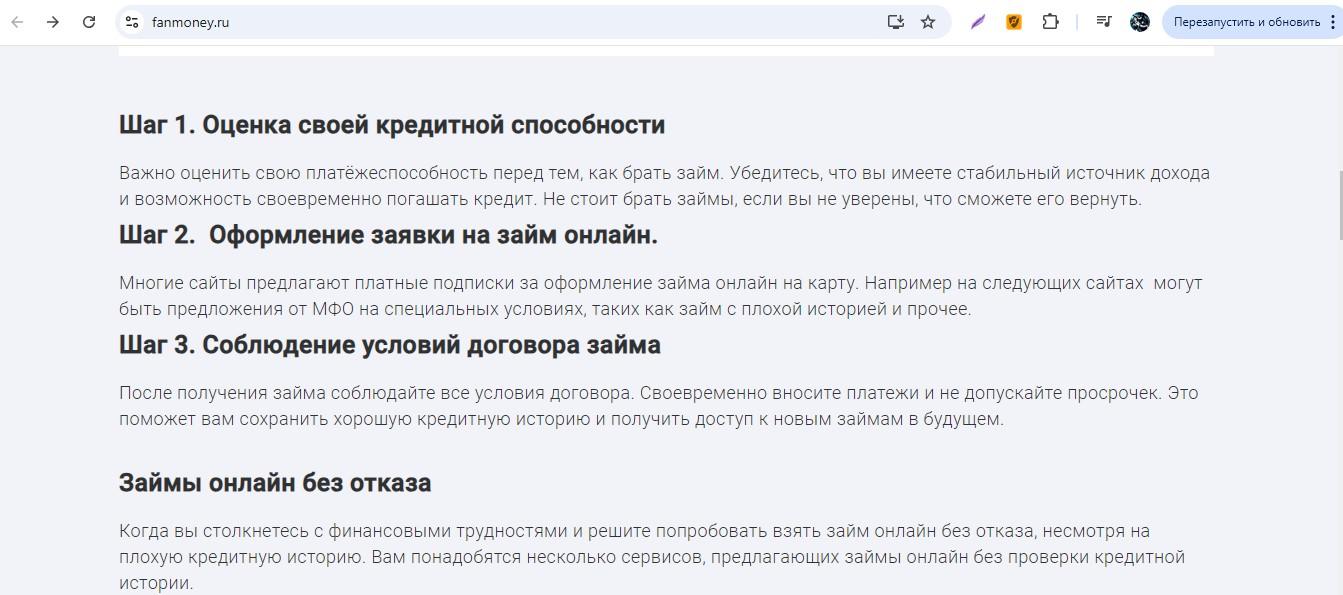Click heading Шаг 1. Оценка своей кредитной способности
This screenshot has width=1343, height=595.
[x=392, y=125]
